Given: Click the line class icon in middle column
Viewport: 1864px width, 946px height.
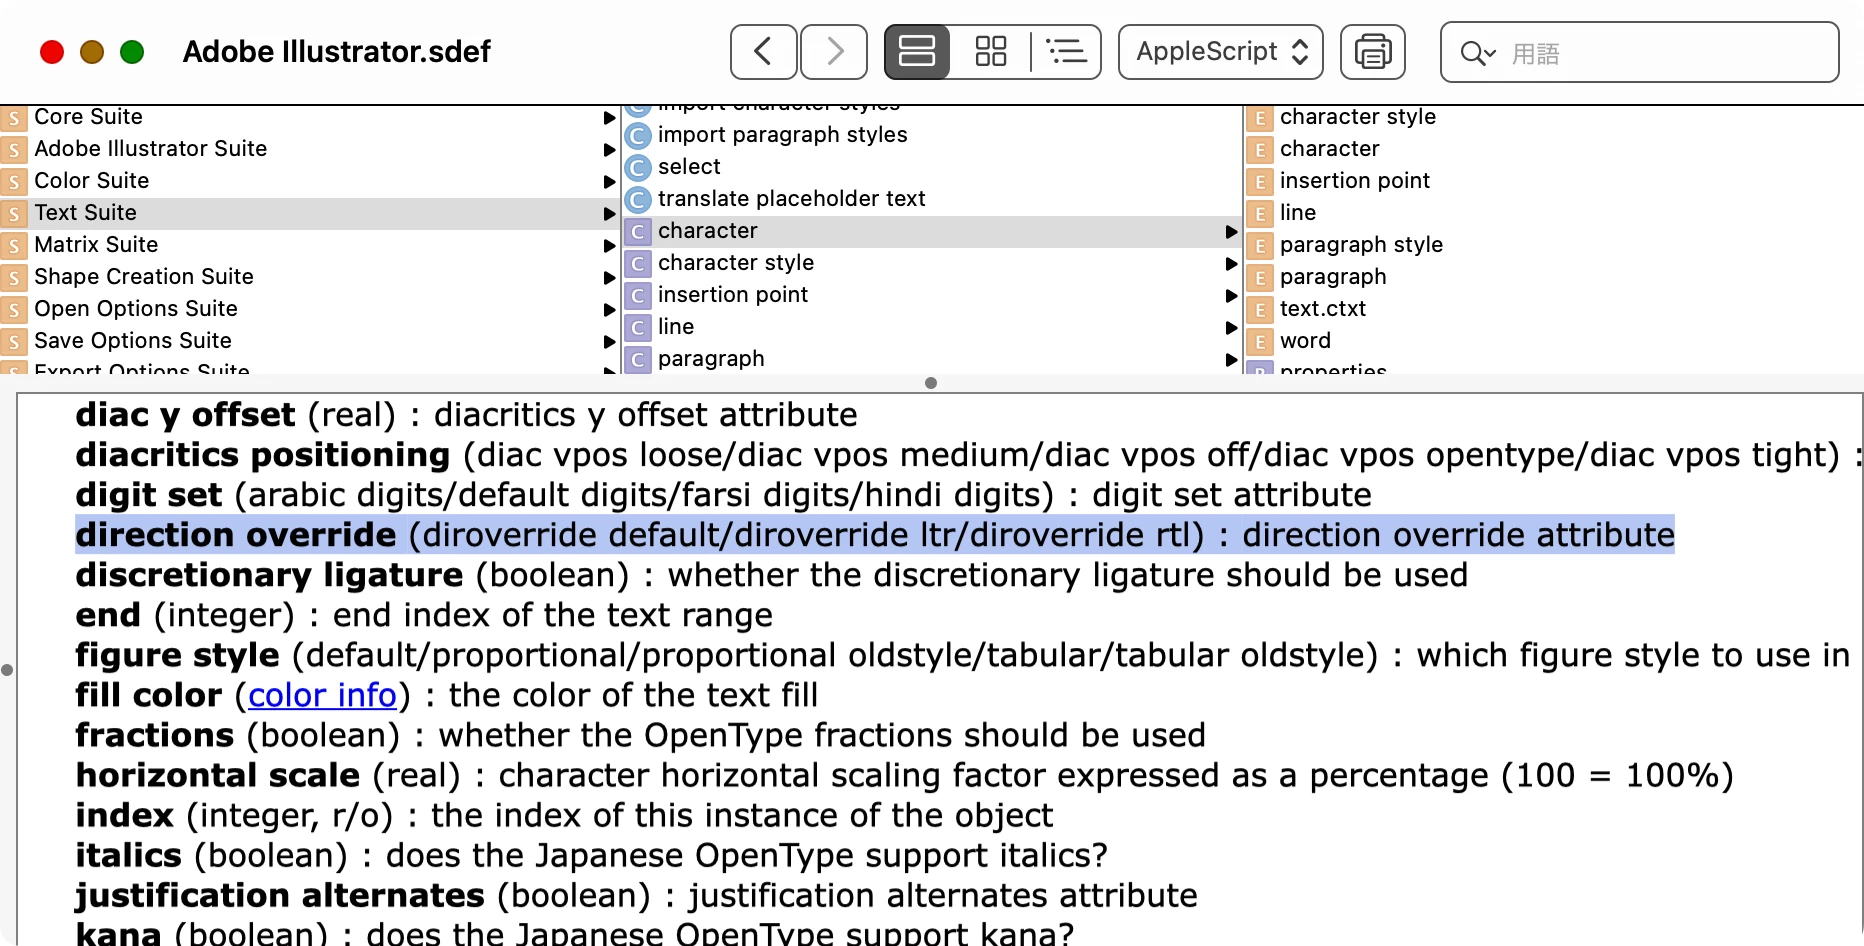Looking at the screenshot, I should click(638, 328).
